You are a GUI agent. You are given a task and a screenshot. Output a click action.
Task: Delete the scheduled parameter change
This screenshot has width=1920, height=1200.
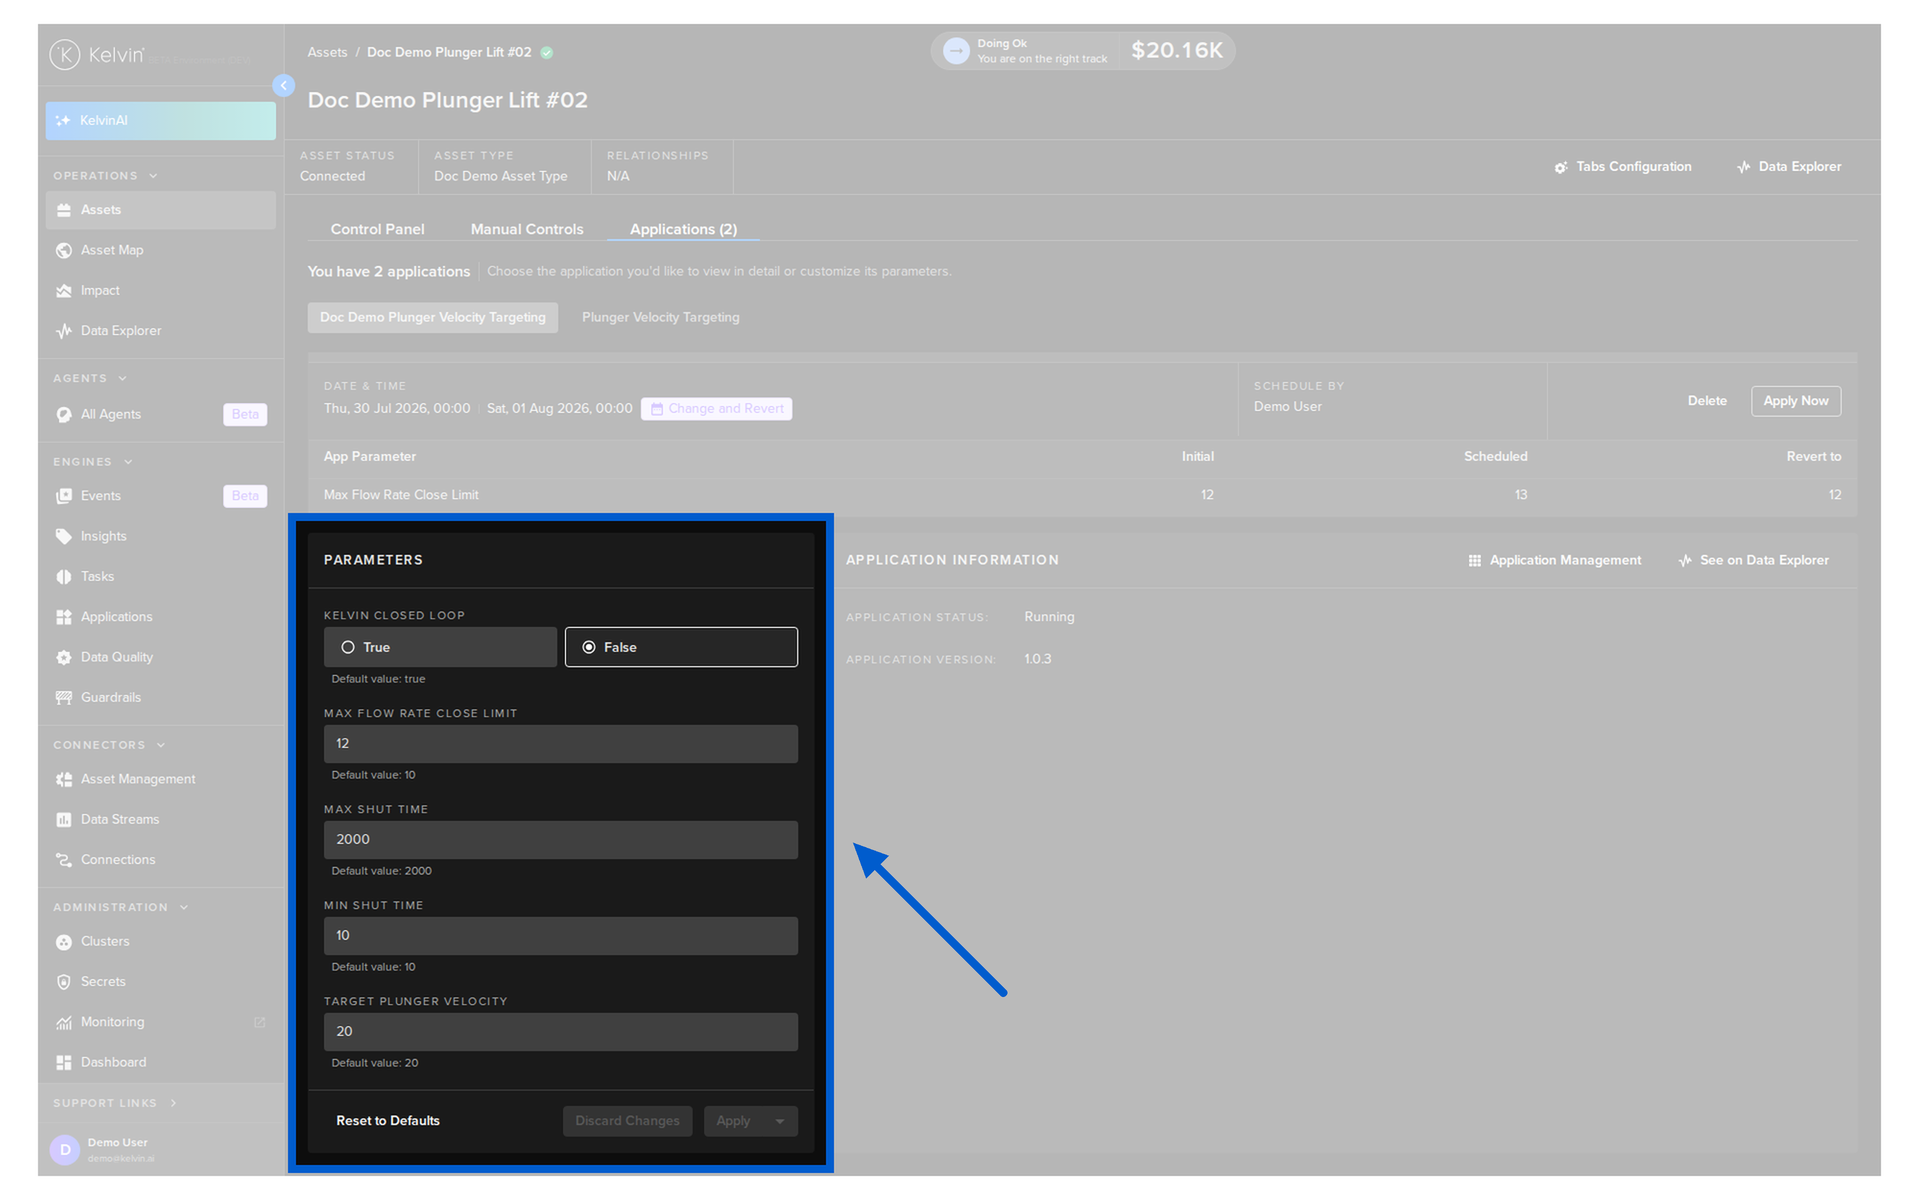(x=1707, y=401)
